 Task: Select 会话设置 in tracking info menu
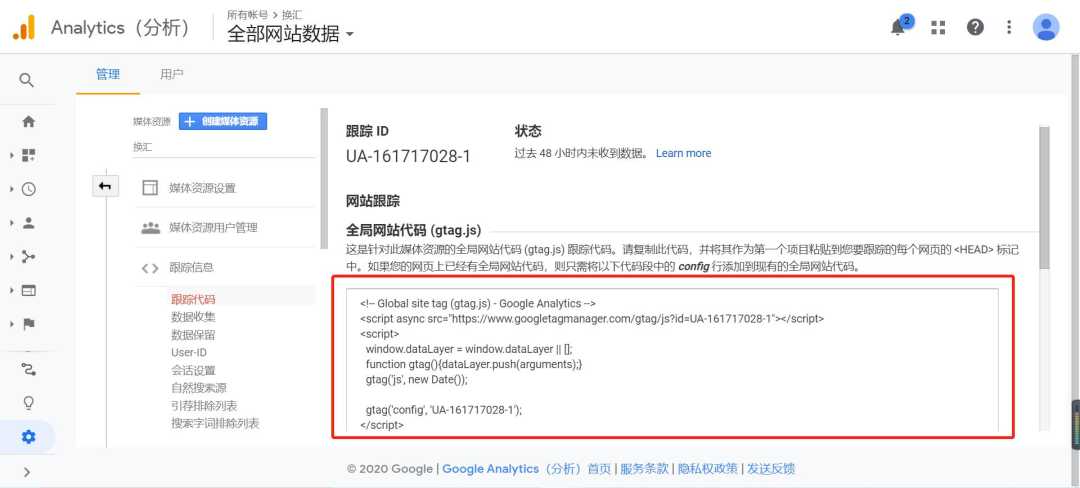193,370
